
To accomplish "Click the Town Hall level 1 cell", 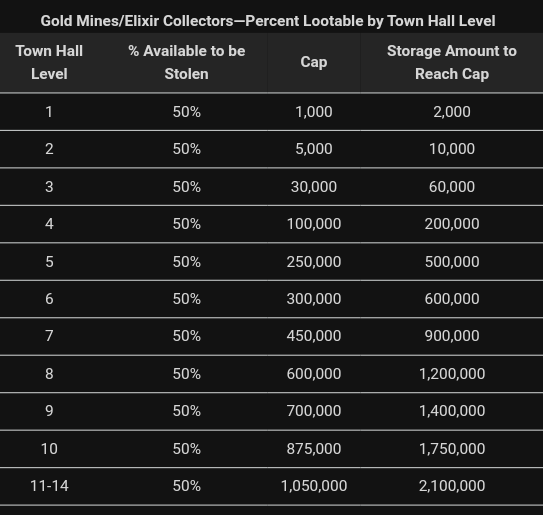I will point(49,112).
